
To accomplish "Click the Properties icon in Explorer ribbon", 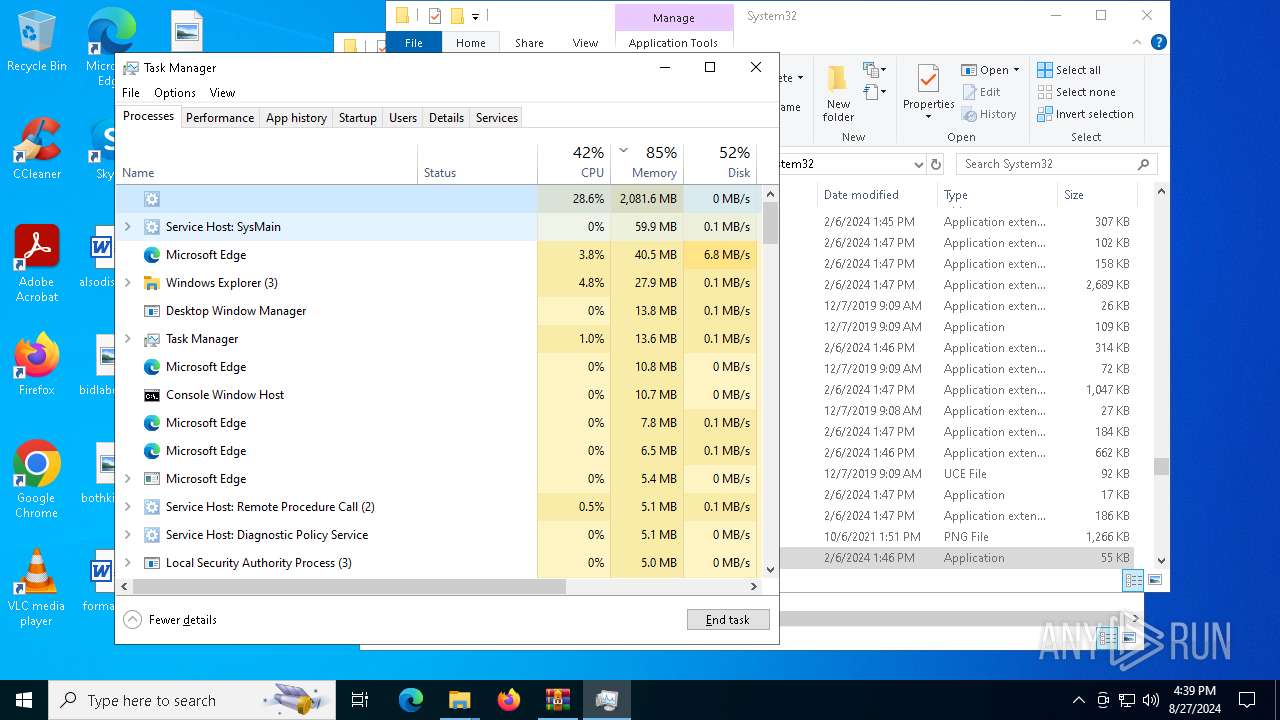I will [x=929, y=90].
